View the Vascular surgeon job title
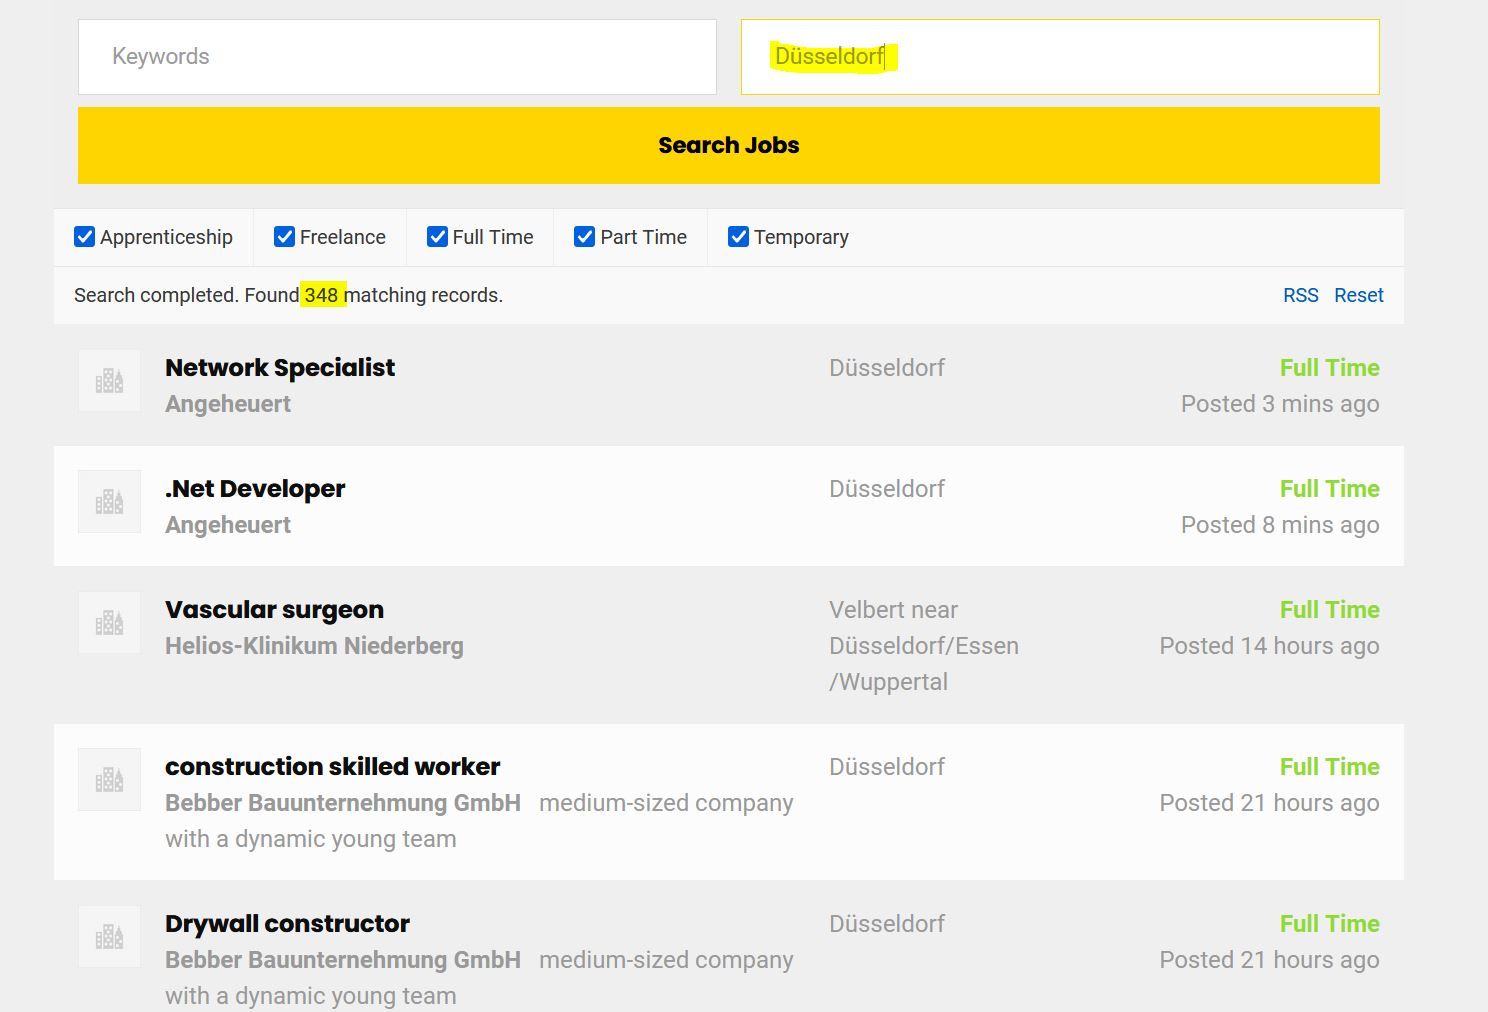The height and width of the screenshot is (1012, 1488). coord(274,610)
